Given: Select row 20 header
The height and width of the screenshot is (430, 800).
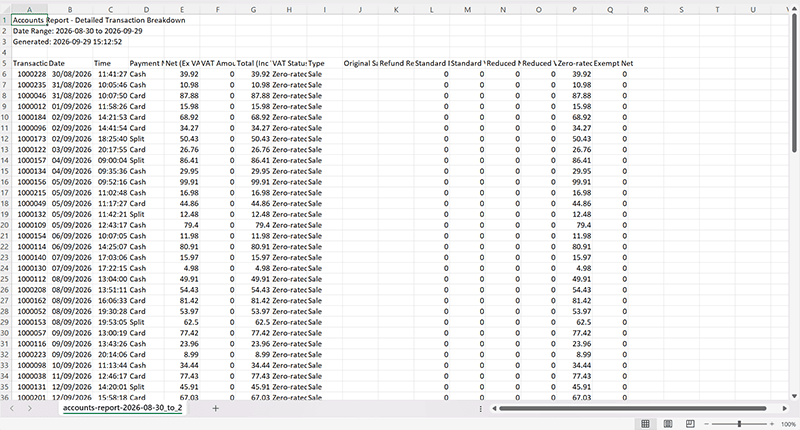Looking at the screenshot, I should pyautogui.click(x=5, y=225).
